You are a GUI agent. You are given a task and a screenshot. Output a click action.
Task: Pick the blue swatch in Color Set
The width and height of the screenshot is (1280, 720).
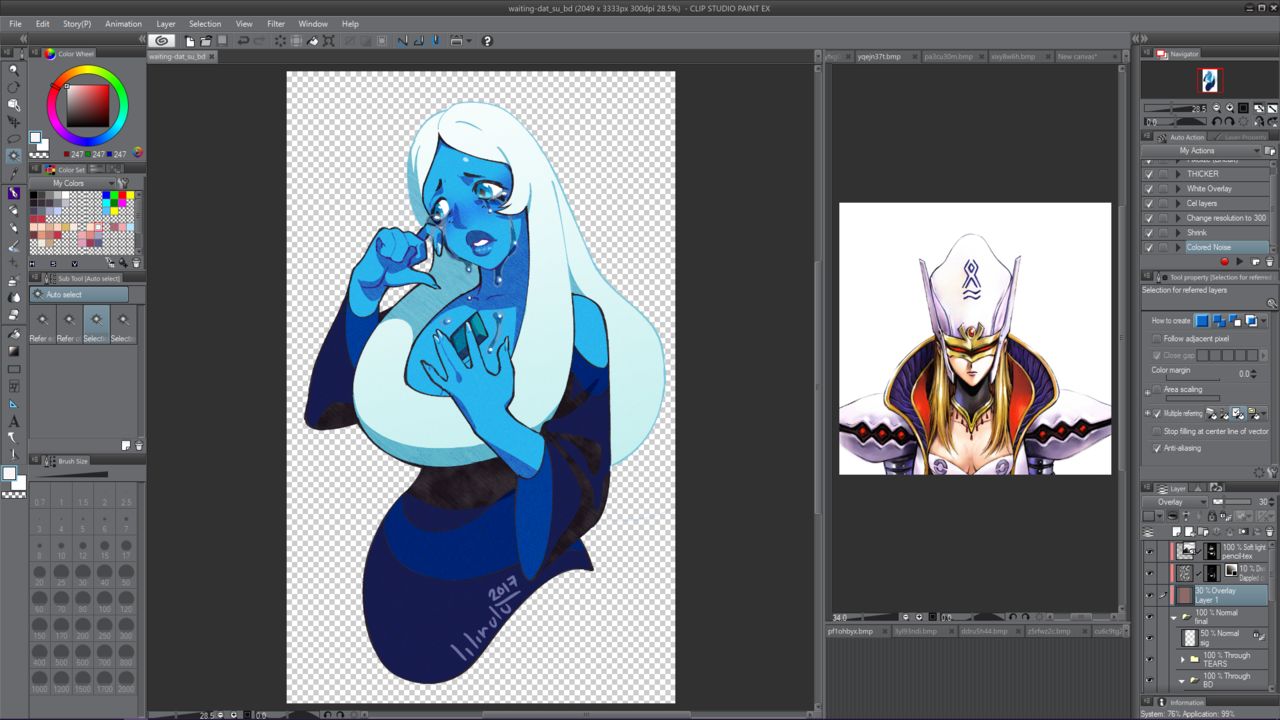(x=106, y=195)
